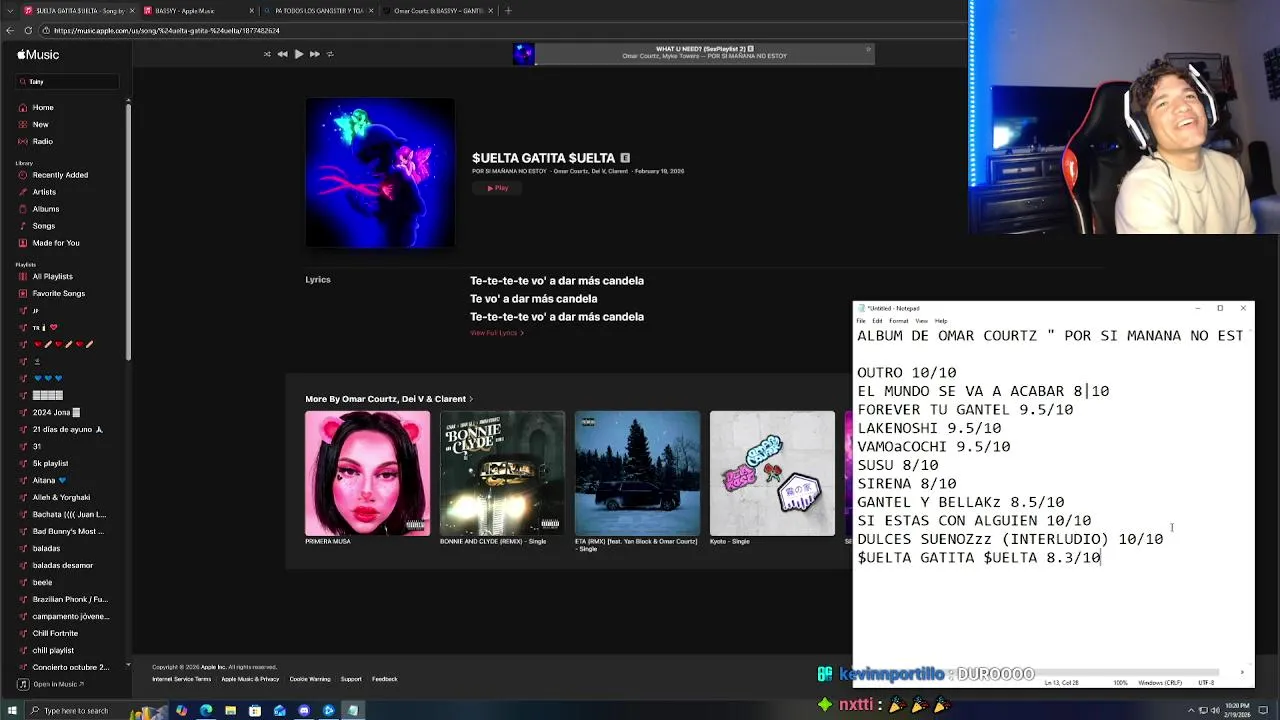This screenshot has width=1280, height=720.
Task: Open the Bad Bunny's Most playlist
Action: tap(68, 531)
